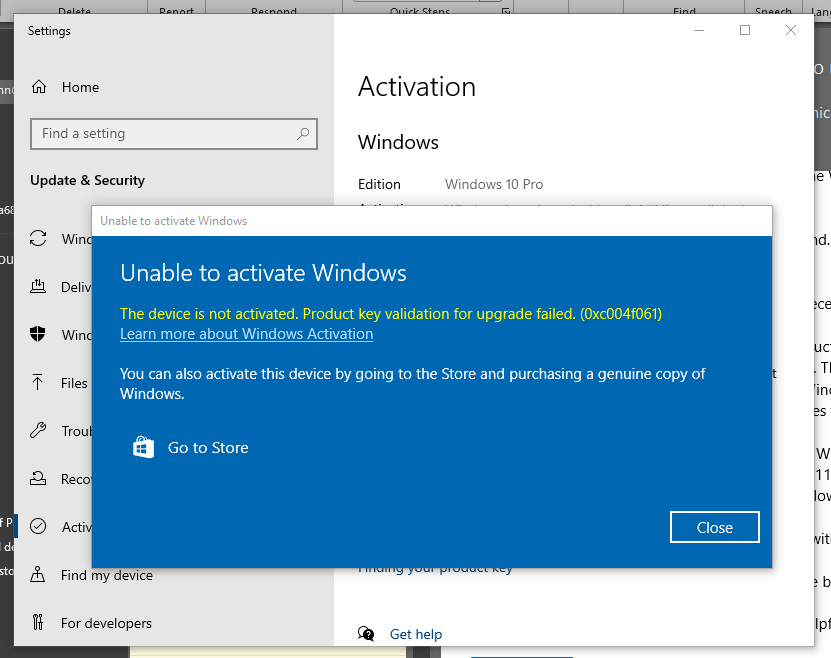The image size is (831, 658).
Task: Open Troubleshoot wrench icon
Action: (38, 430)
